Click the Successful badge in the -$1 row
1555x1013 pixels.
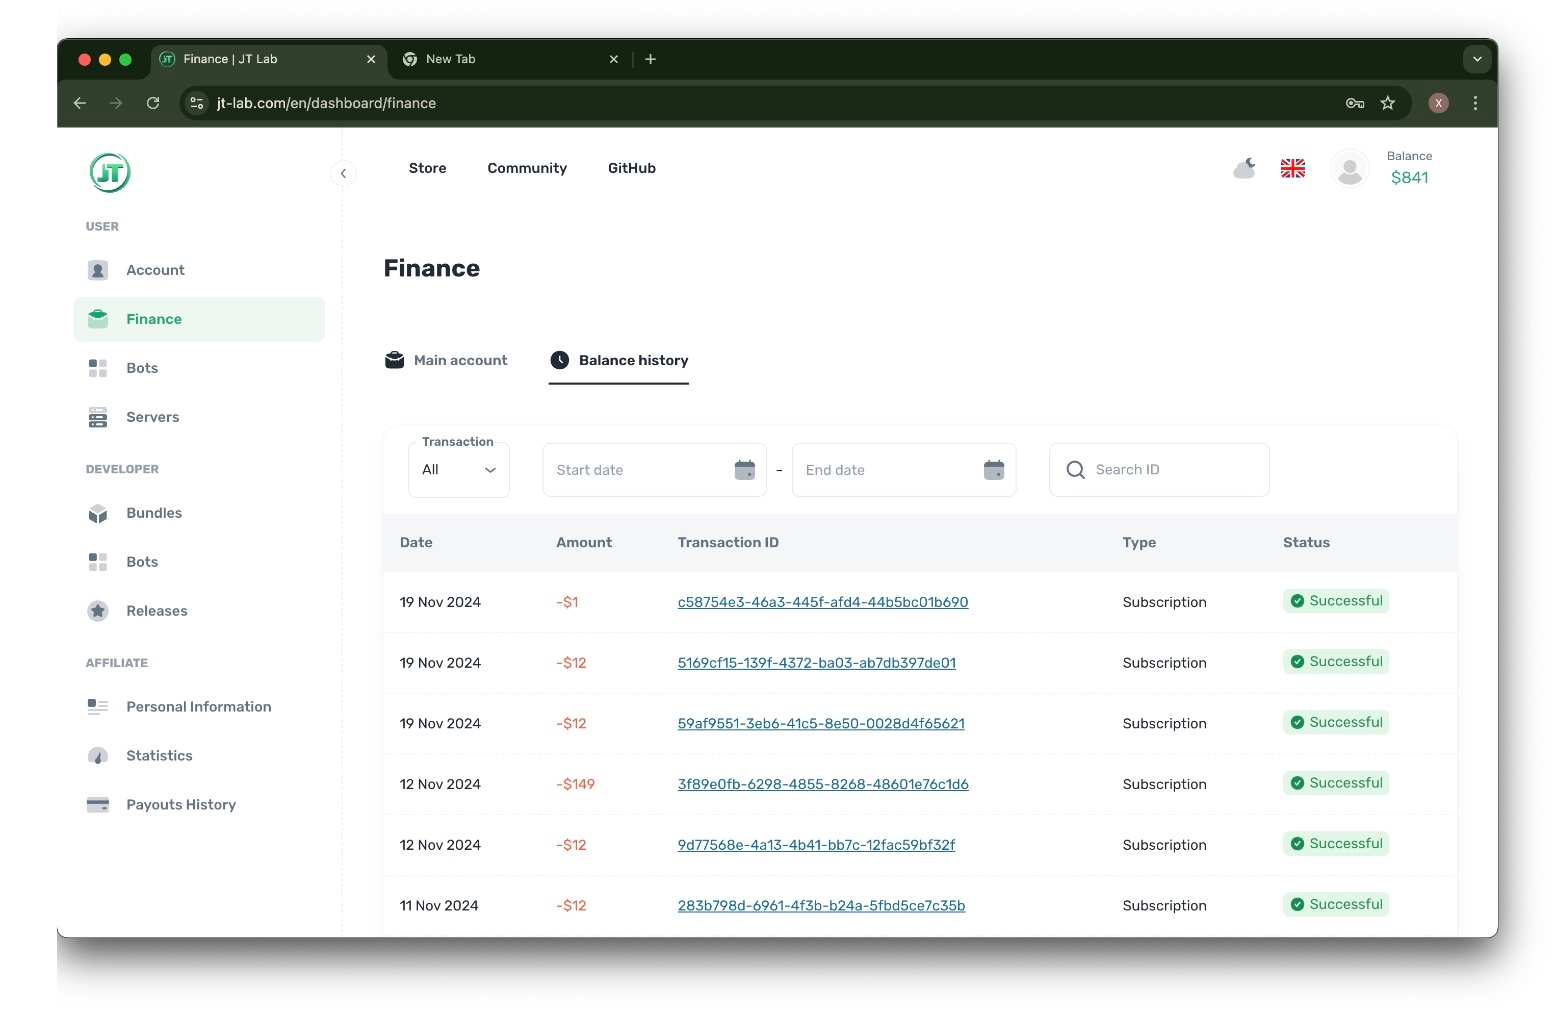click(1336, 601)
